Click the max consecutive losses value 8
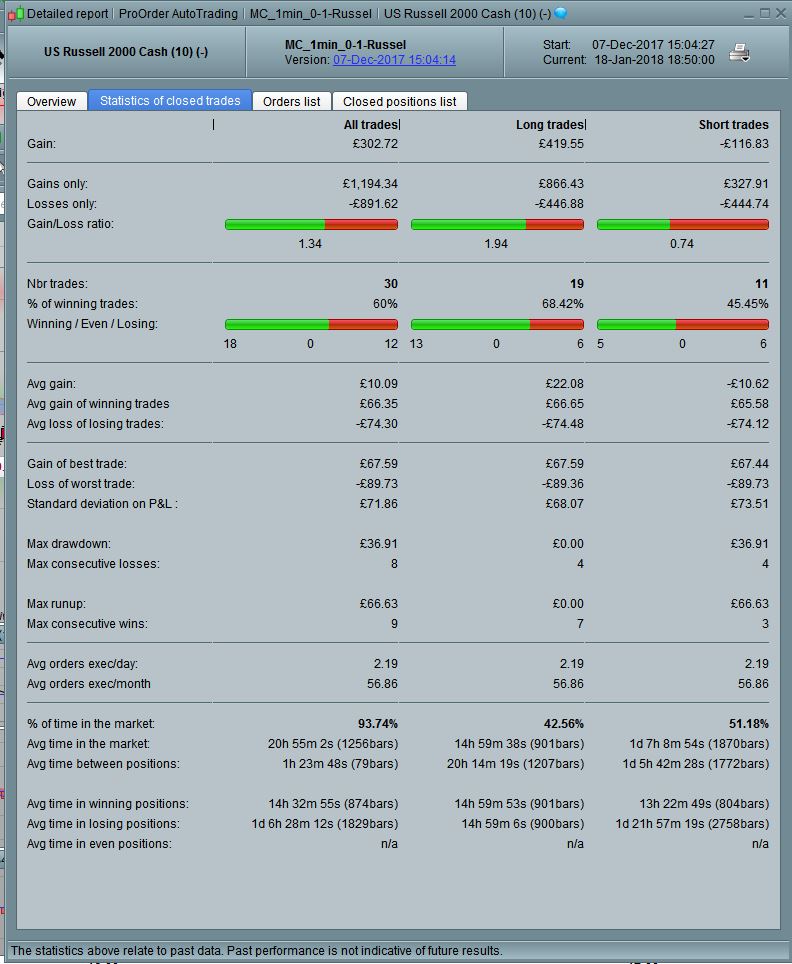 point(394,564)
